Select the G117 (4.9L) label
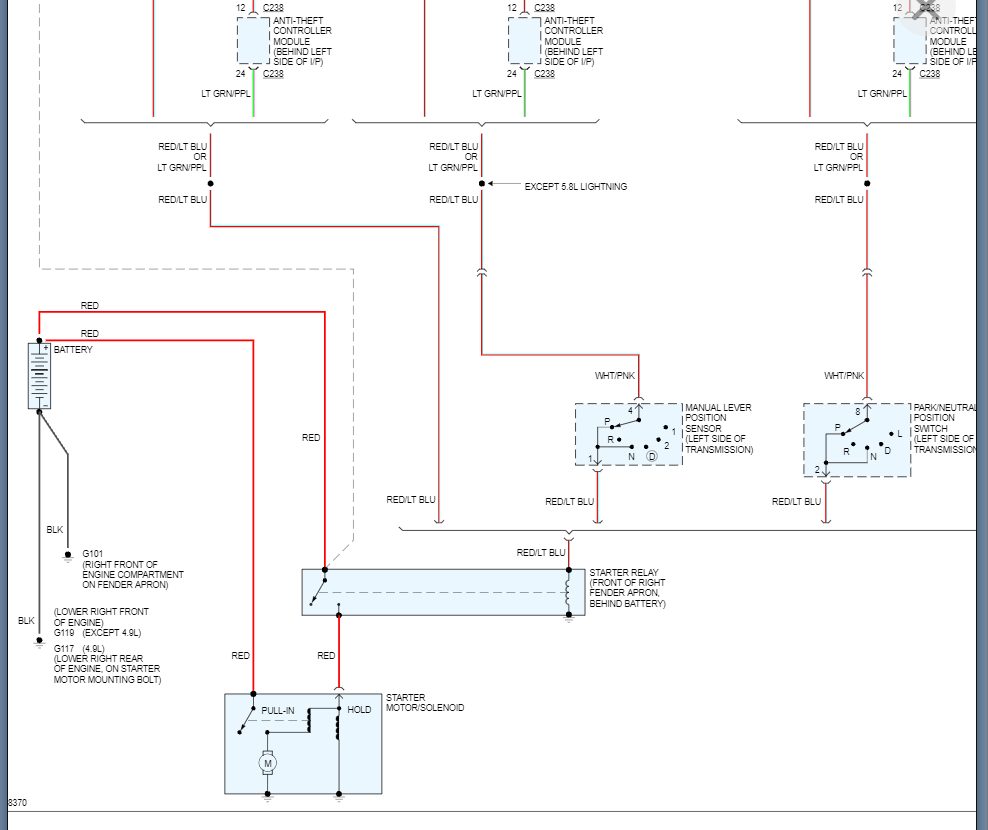988x830 pixels. pyautogui.click(x=79, y=648)
